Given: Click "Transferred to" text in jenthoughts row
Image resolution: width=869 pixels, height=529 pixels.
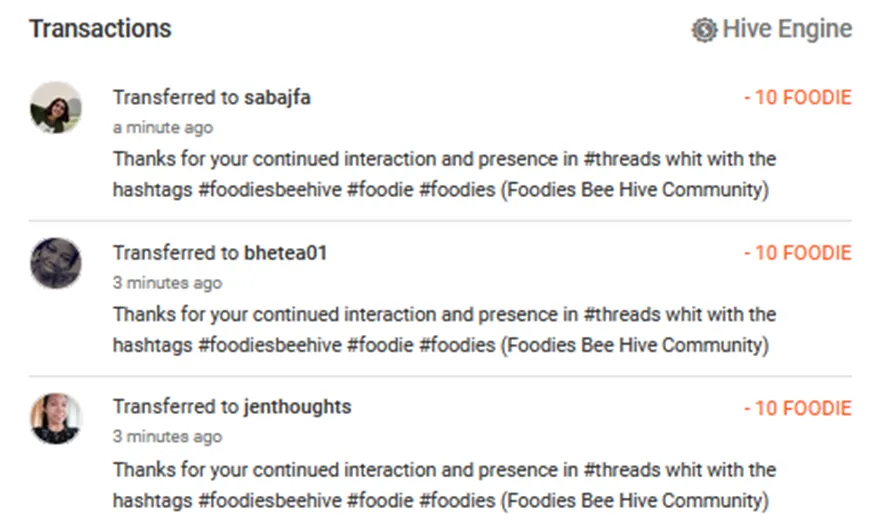Looking at the screenshot, I should click(x=175, y=408).
